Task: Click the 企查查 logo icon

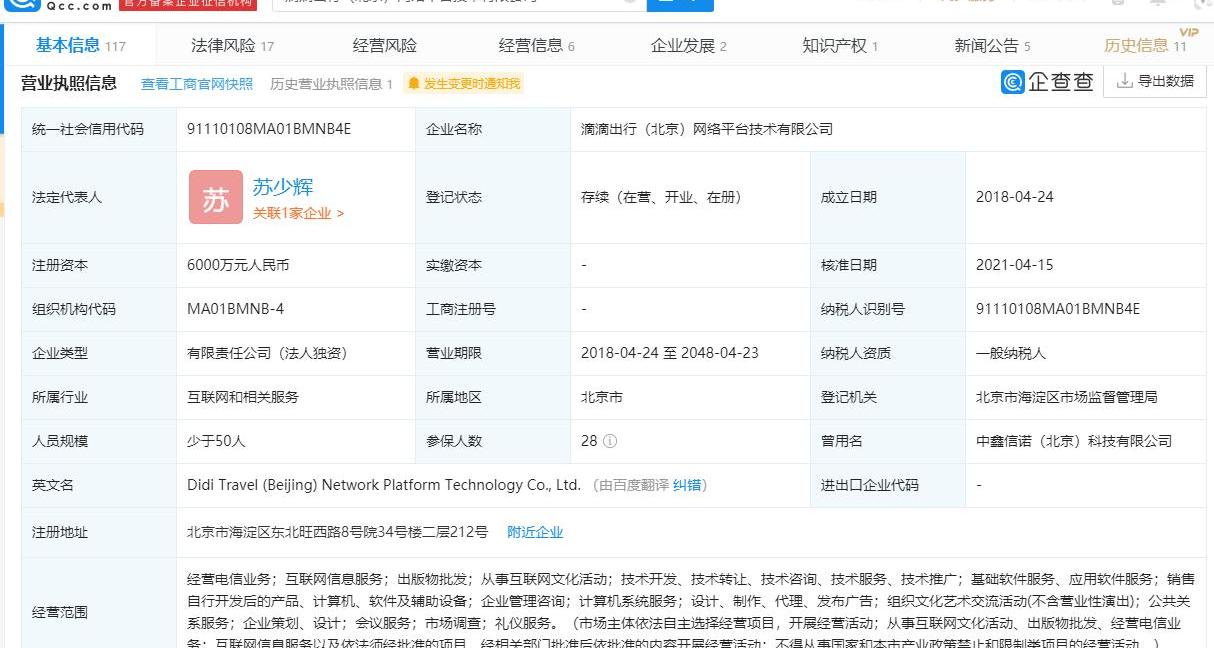Action: 1013,82
